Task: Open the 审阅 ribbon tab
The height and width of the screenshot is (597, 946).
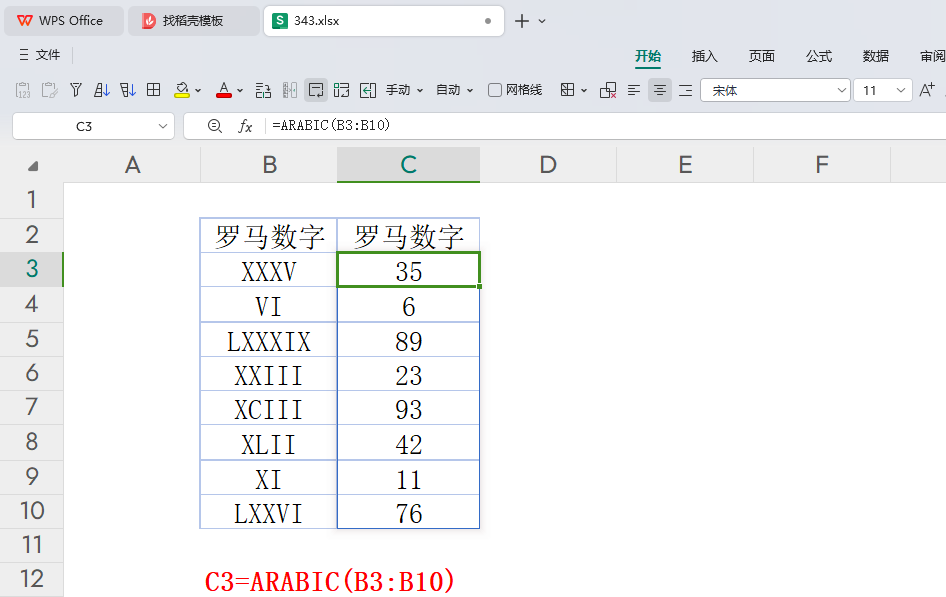Action: click(932, 56)
